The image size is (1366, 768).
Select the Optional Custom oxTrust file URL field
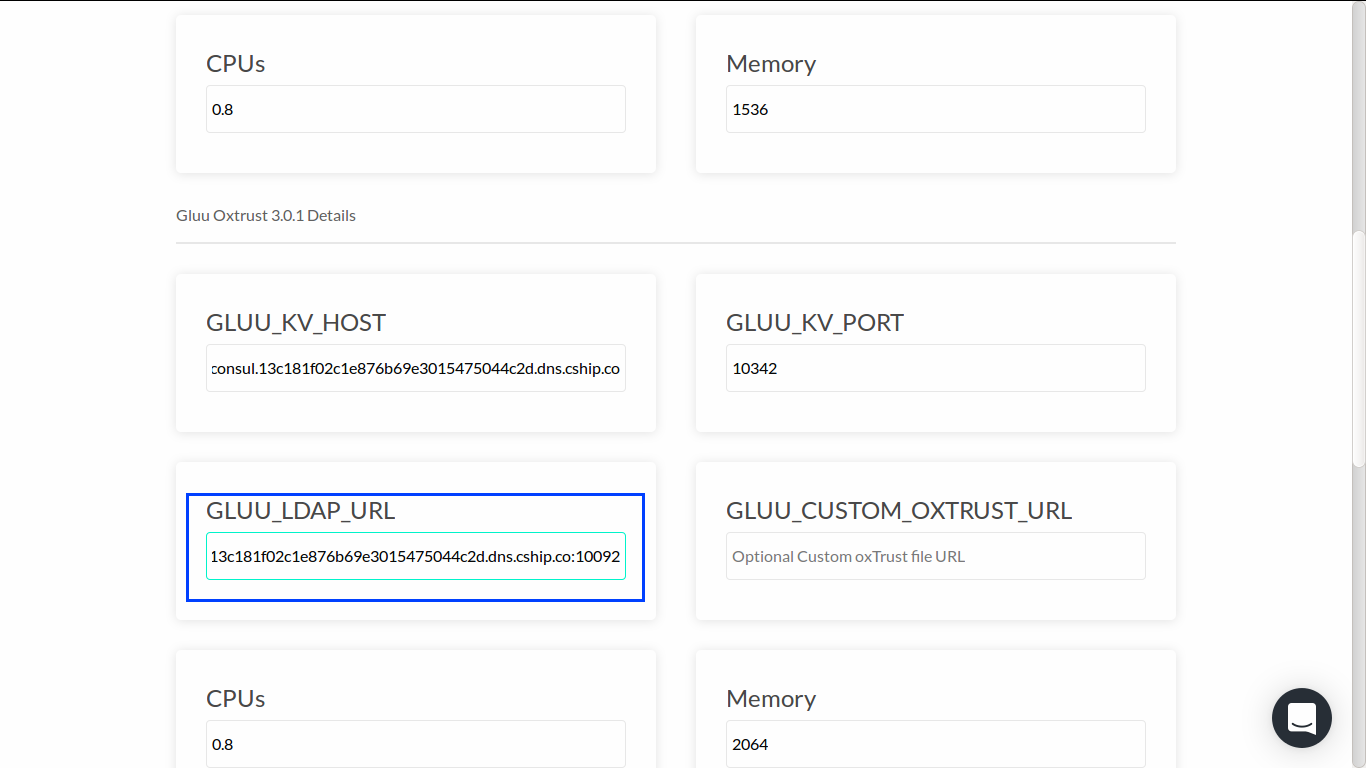click(x=935, y=556)
